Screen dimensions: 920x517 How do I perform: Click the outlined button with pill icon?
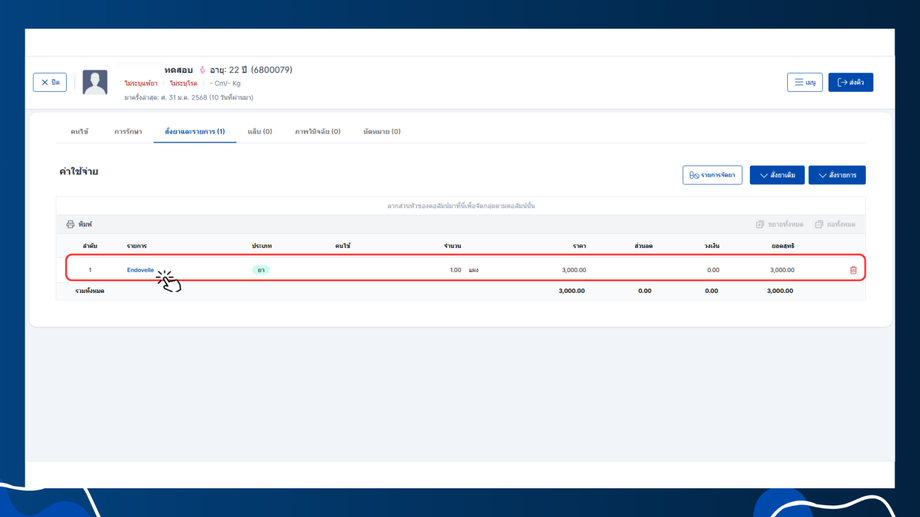coord(712,175)
